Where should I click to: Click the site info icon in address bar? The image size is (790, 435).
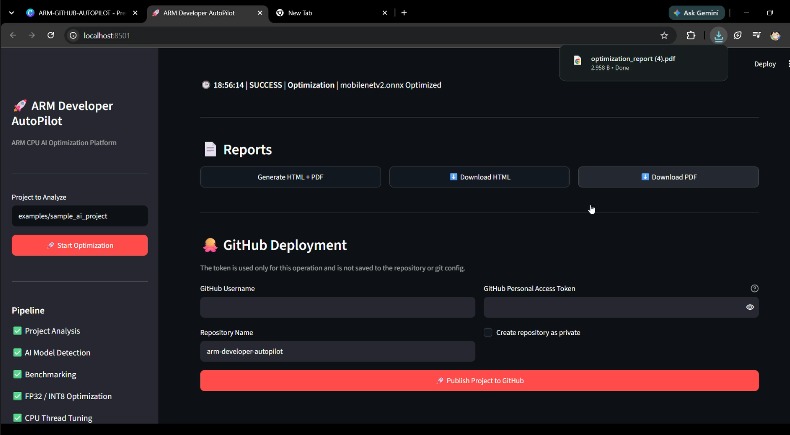(73, 35)
